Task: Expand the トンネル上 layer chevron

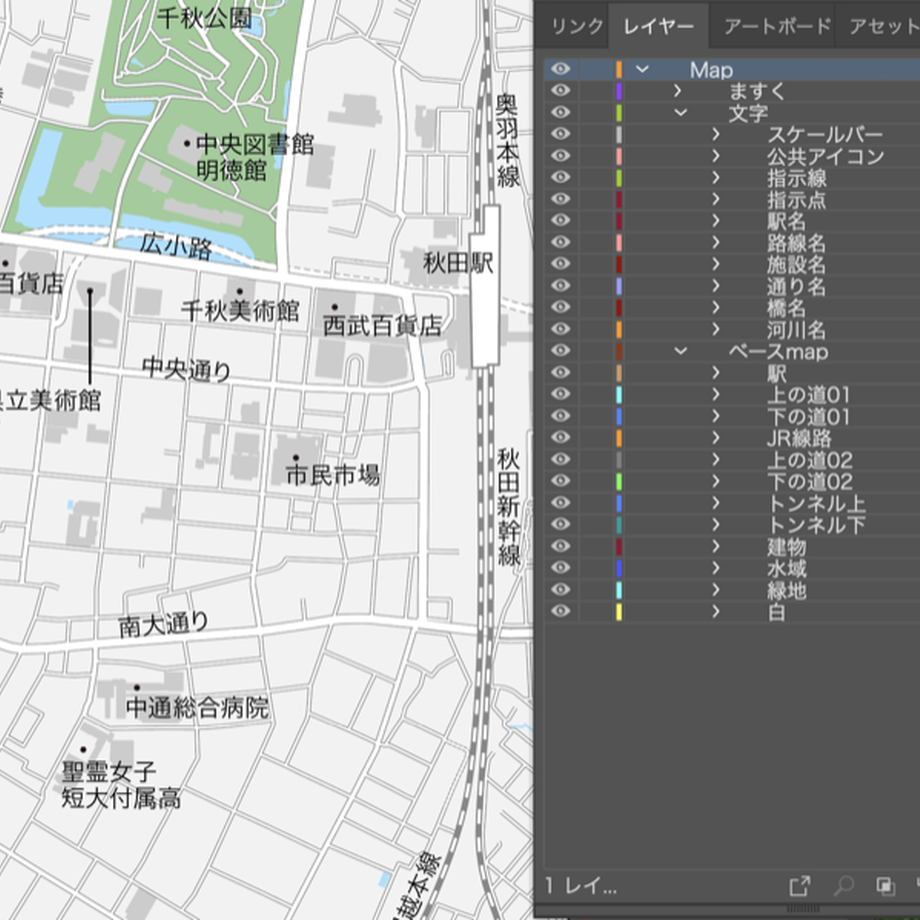Action: coord(716,502)
